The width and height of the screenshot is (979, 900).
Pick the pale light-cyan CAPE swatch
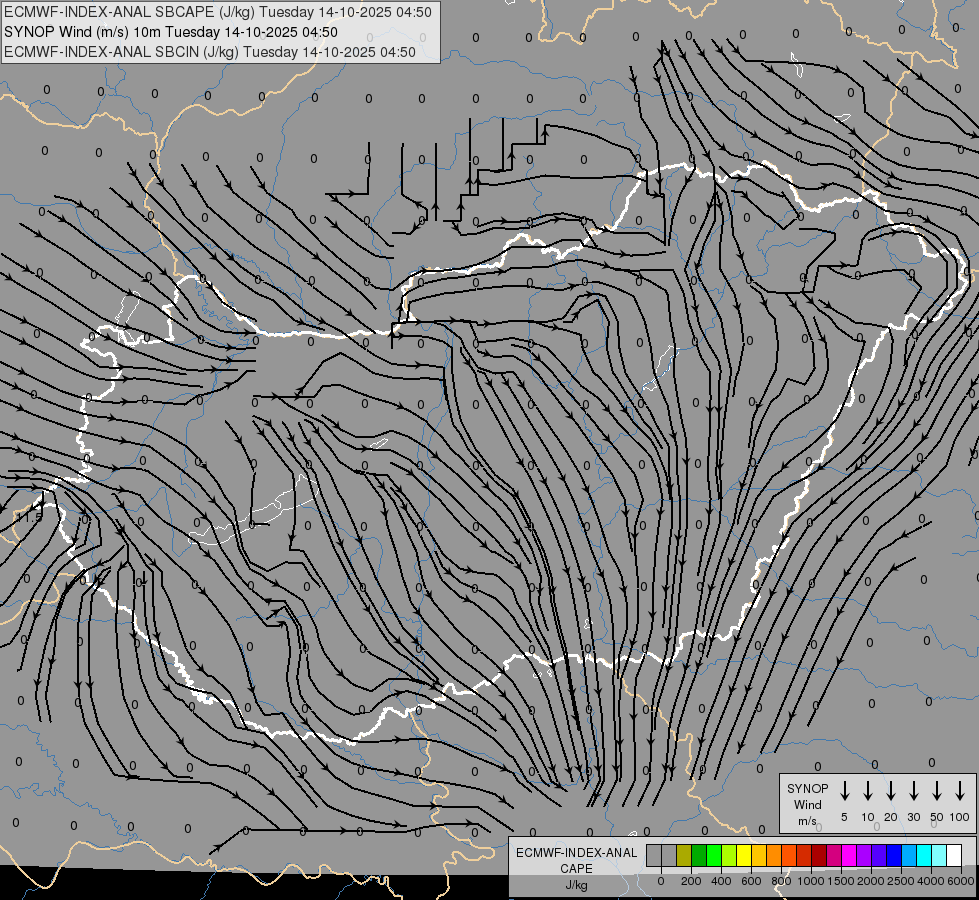click(940, 855)
